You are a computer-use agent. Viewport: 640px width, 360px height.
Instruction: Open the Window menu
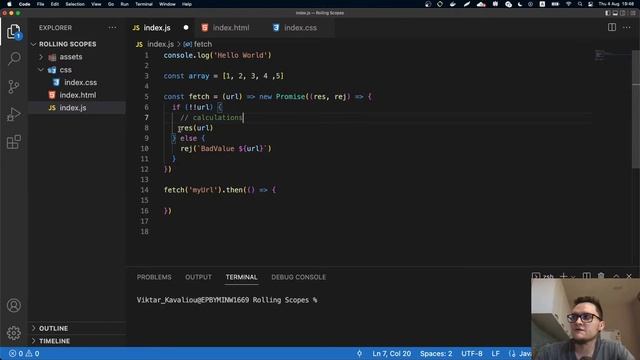point(167,4)
